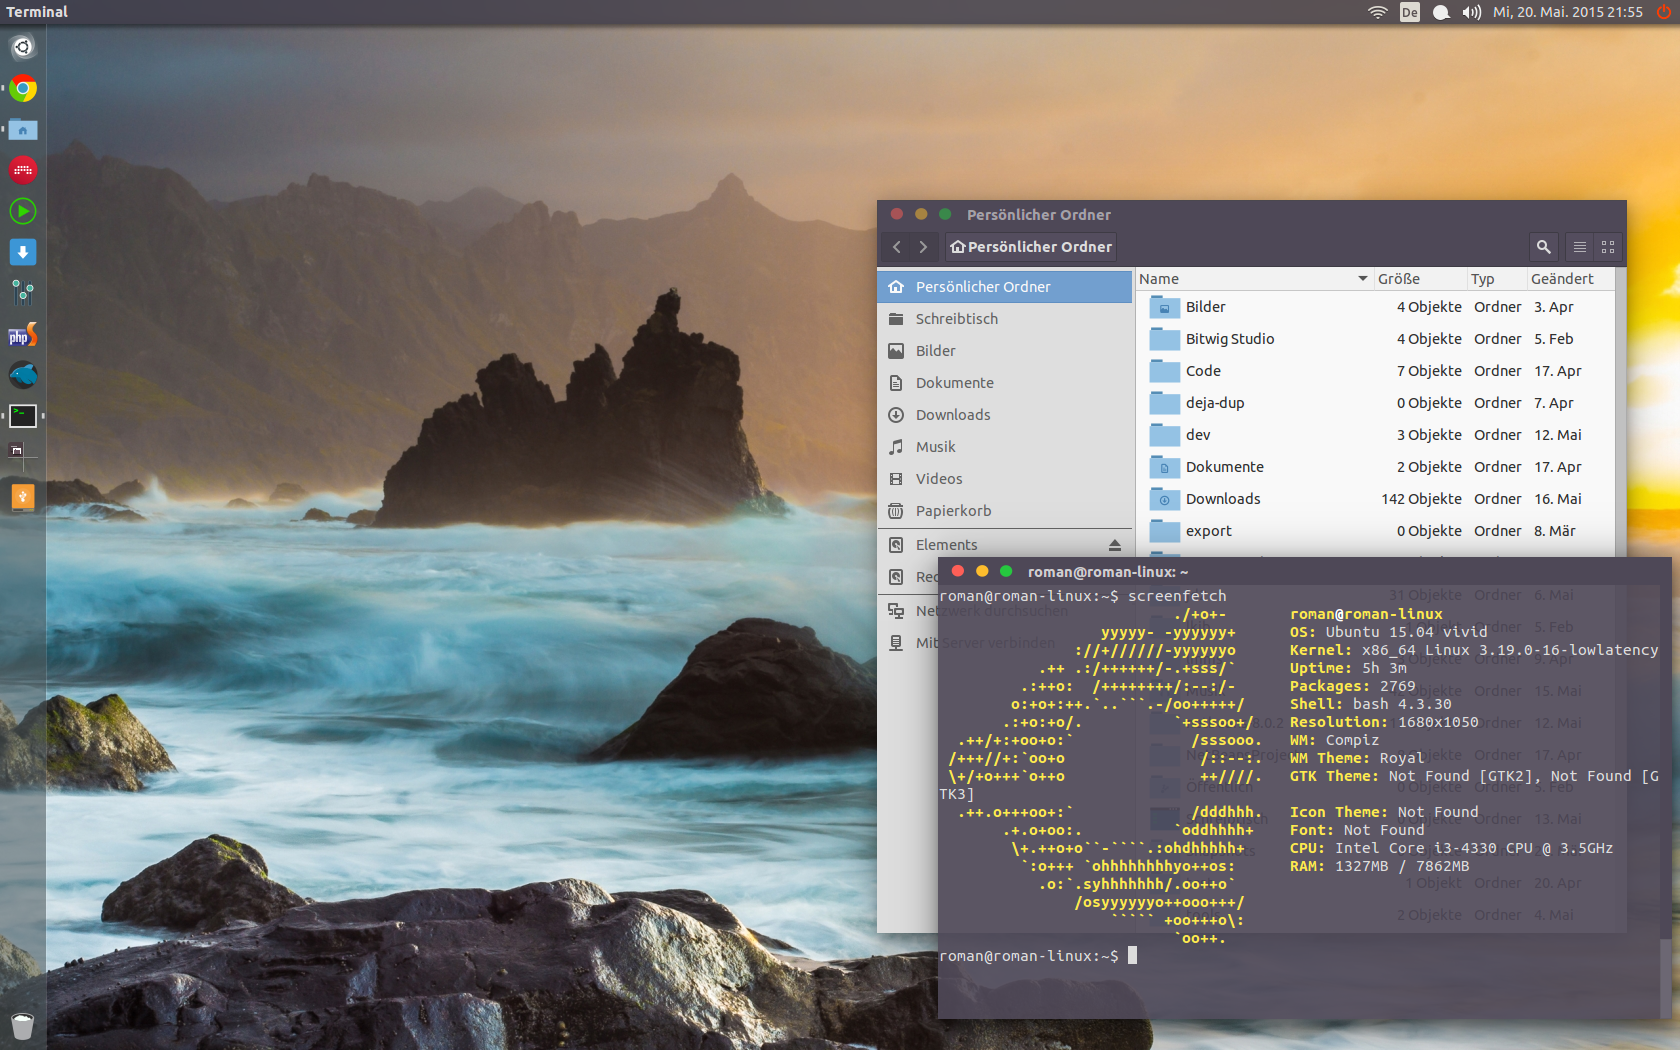Go forward in the file manager
This screenshot has width=1680, height=1050.
pyautogui.click(x=923, y=247)
